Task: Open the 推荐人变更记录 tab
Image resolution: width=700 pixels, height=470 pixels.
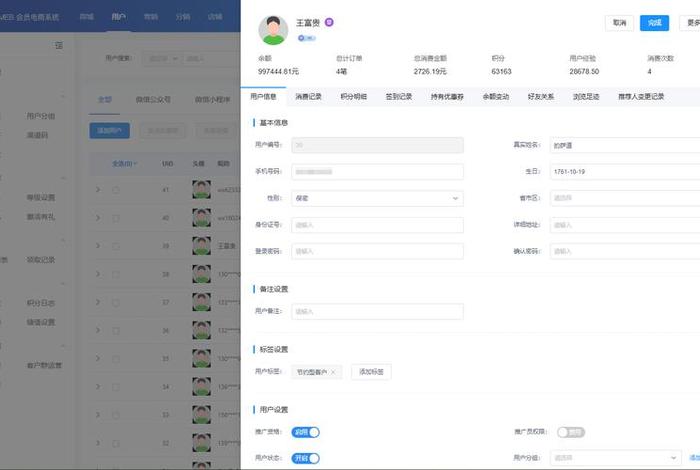Action: (641, 96)
